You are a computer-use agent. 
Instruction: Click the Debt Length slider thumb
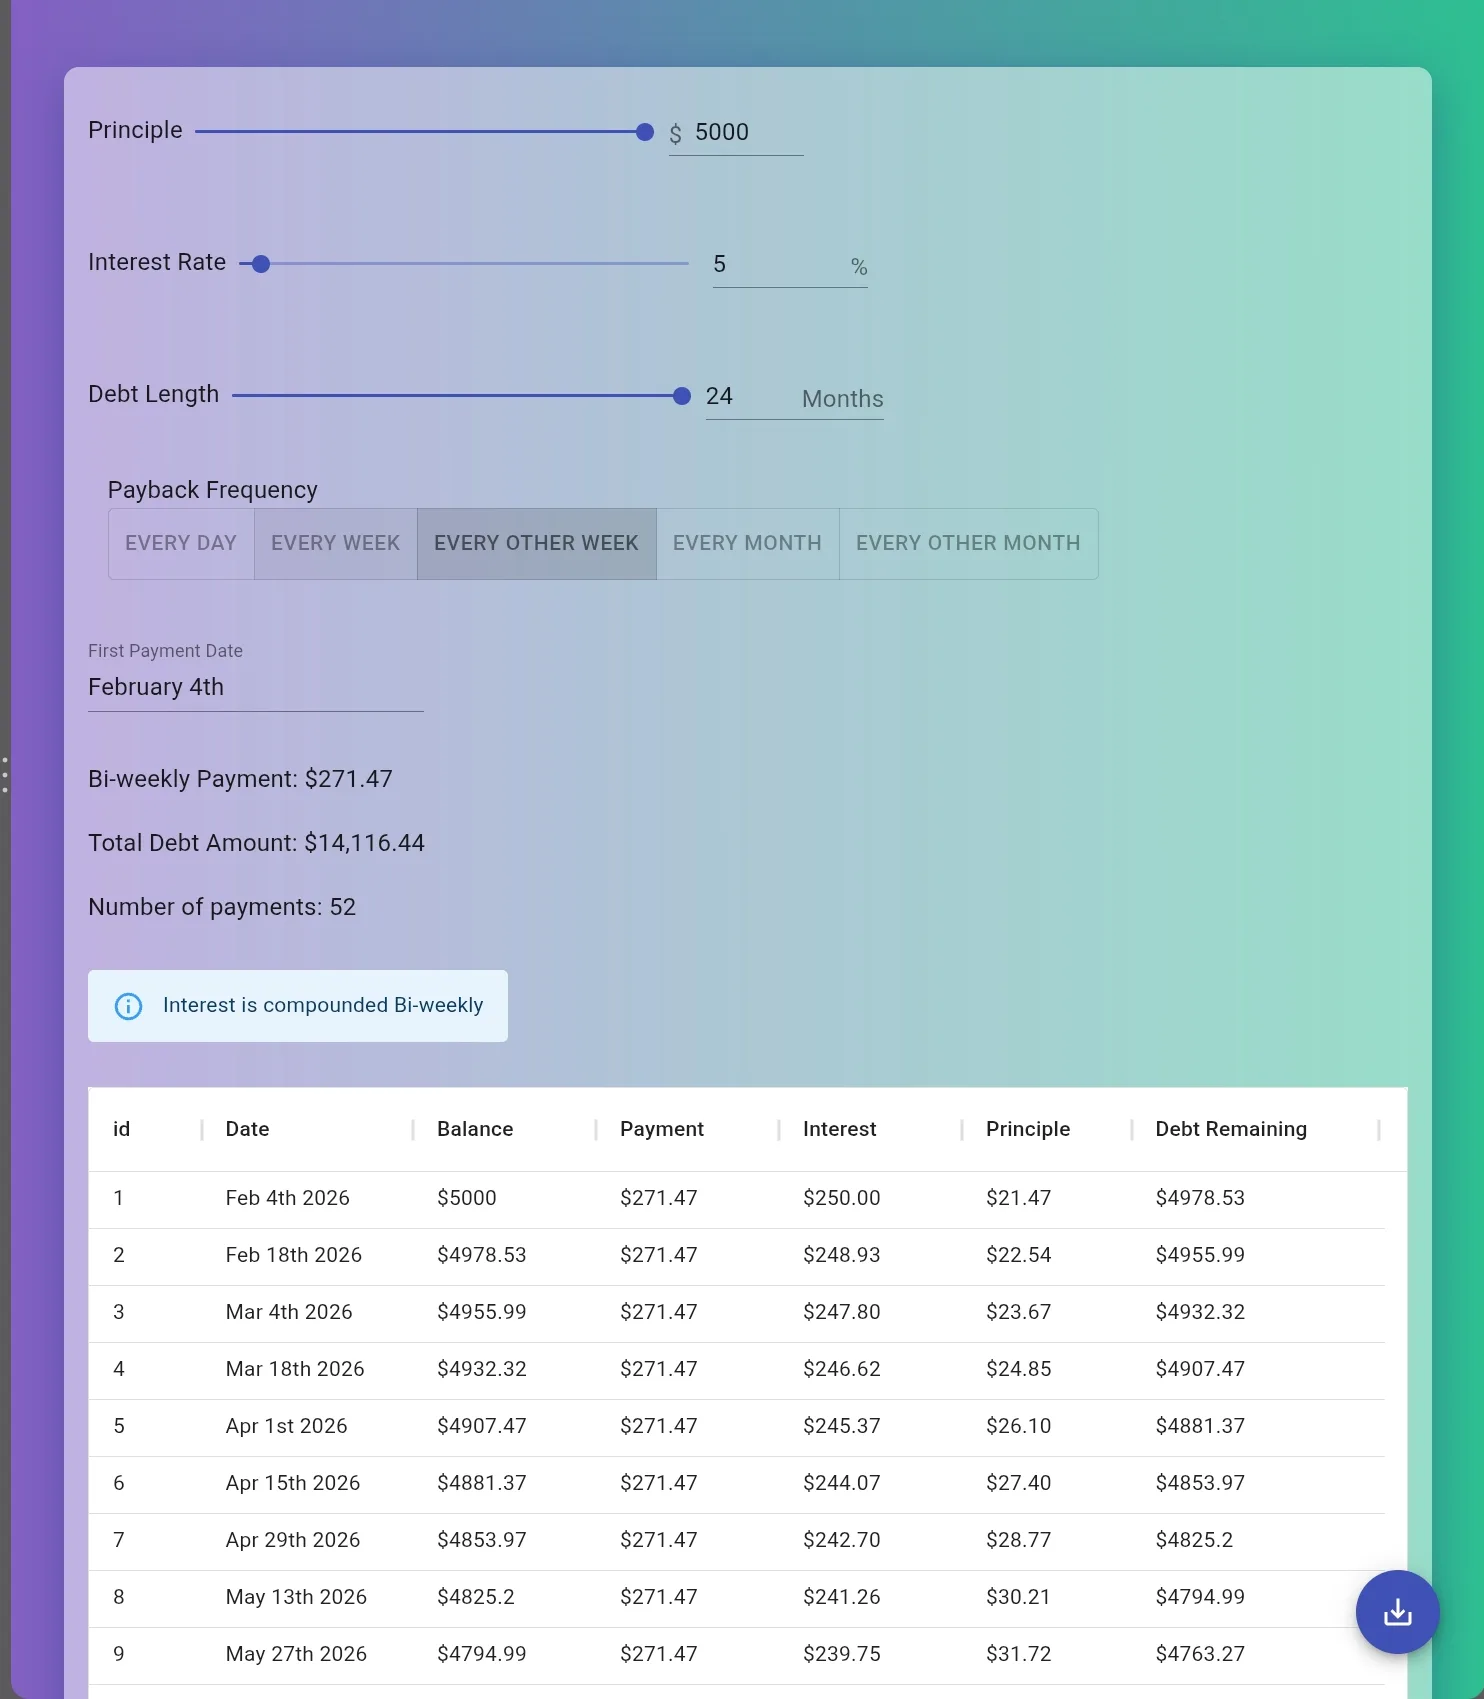(x=682, y=396)
